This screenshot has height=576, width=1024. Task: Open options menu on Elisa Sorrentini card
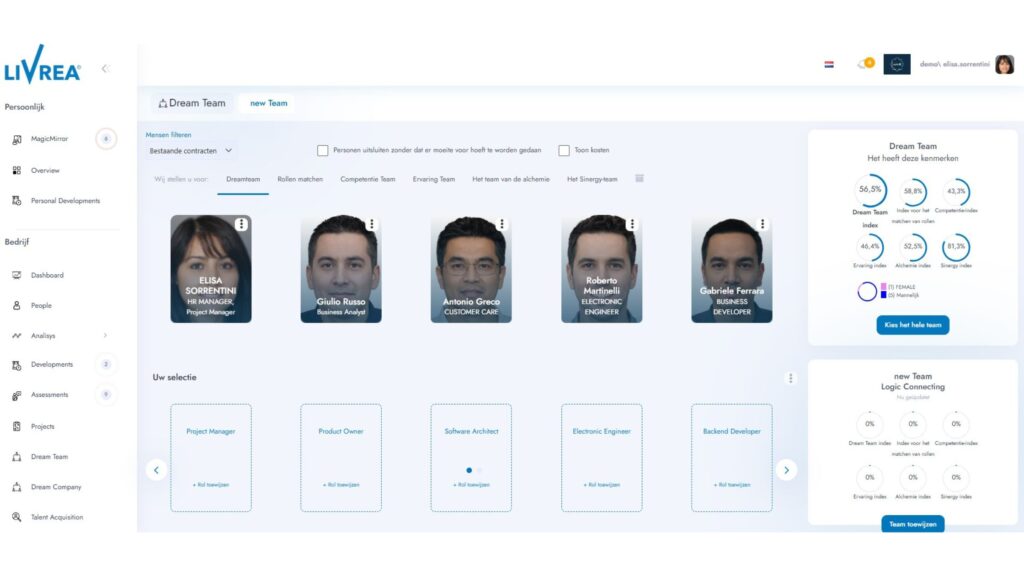(242, 224)
